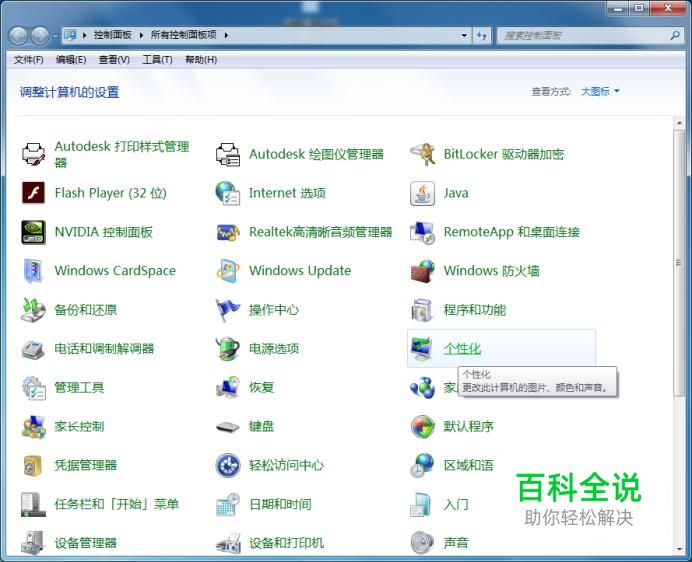Open recent pages dropdown beside nav buttons
The height and width of the screenshot is (562, 692).
(55, 36)
